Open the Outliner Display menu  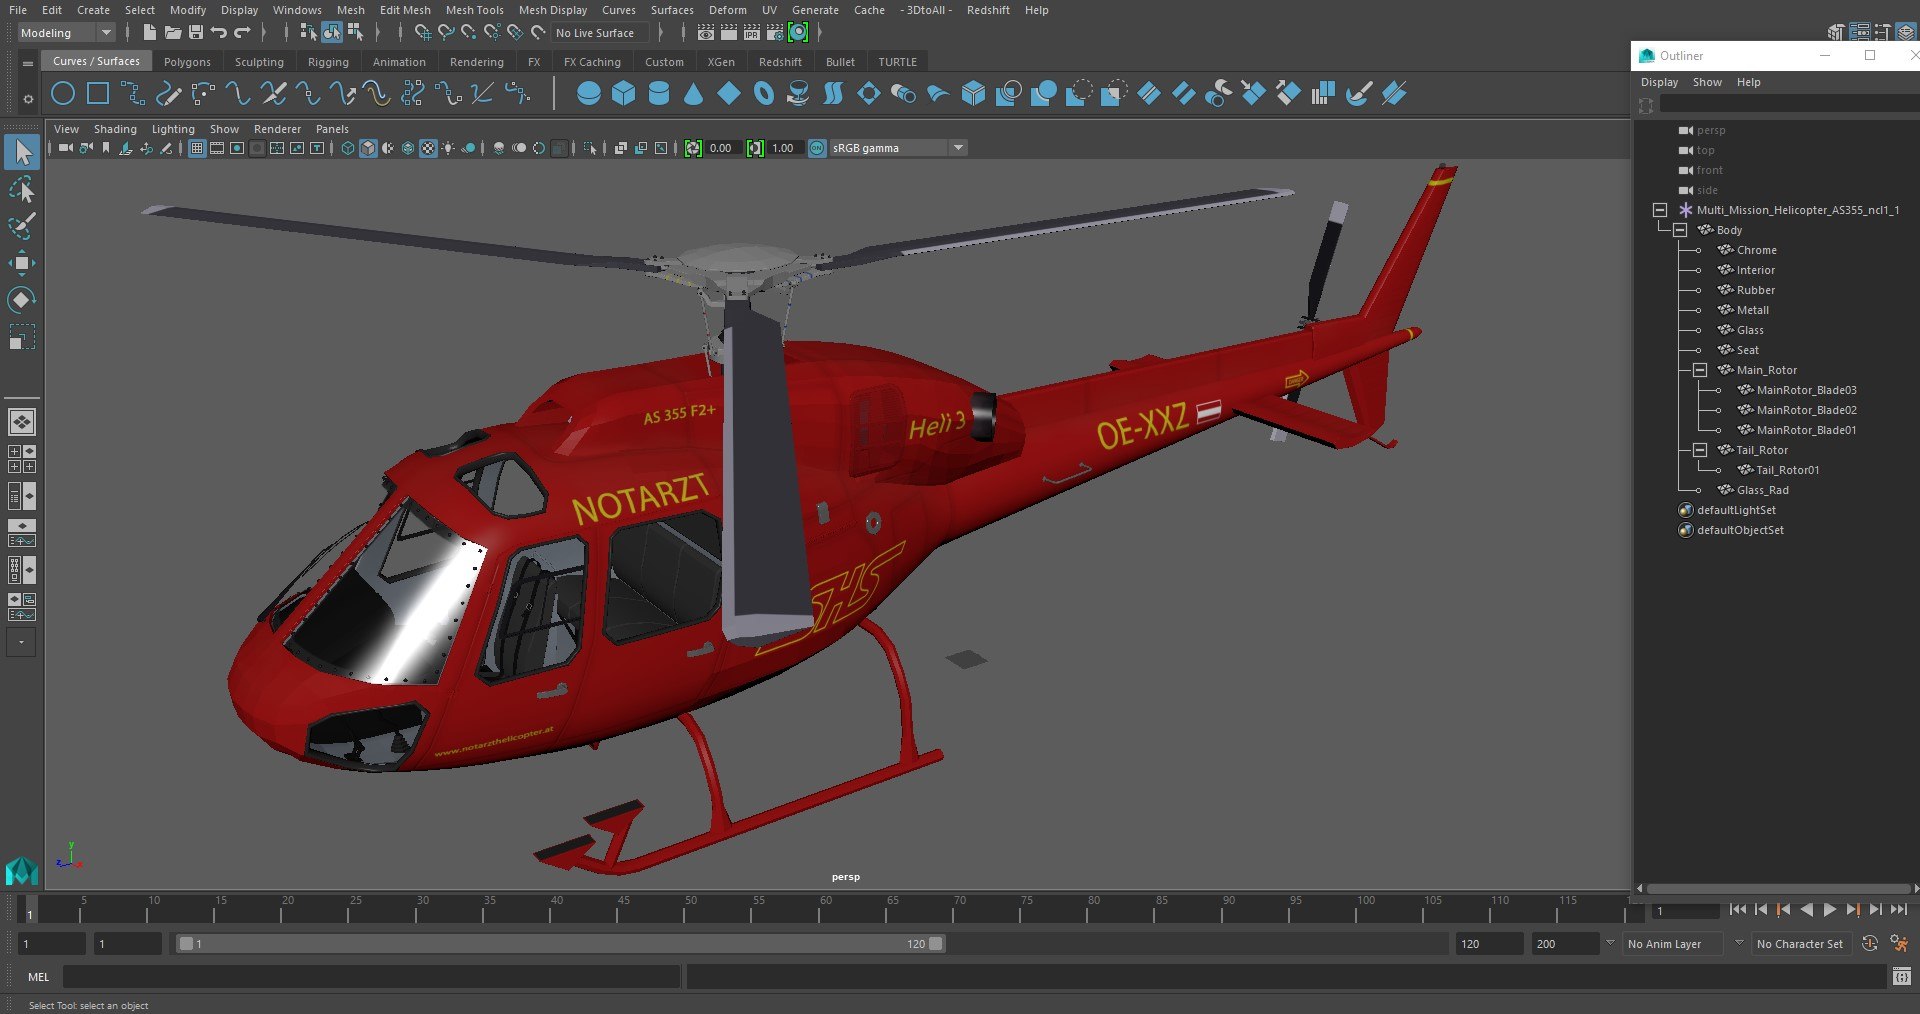[1659, 82]
